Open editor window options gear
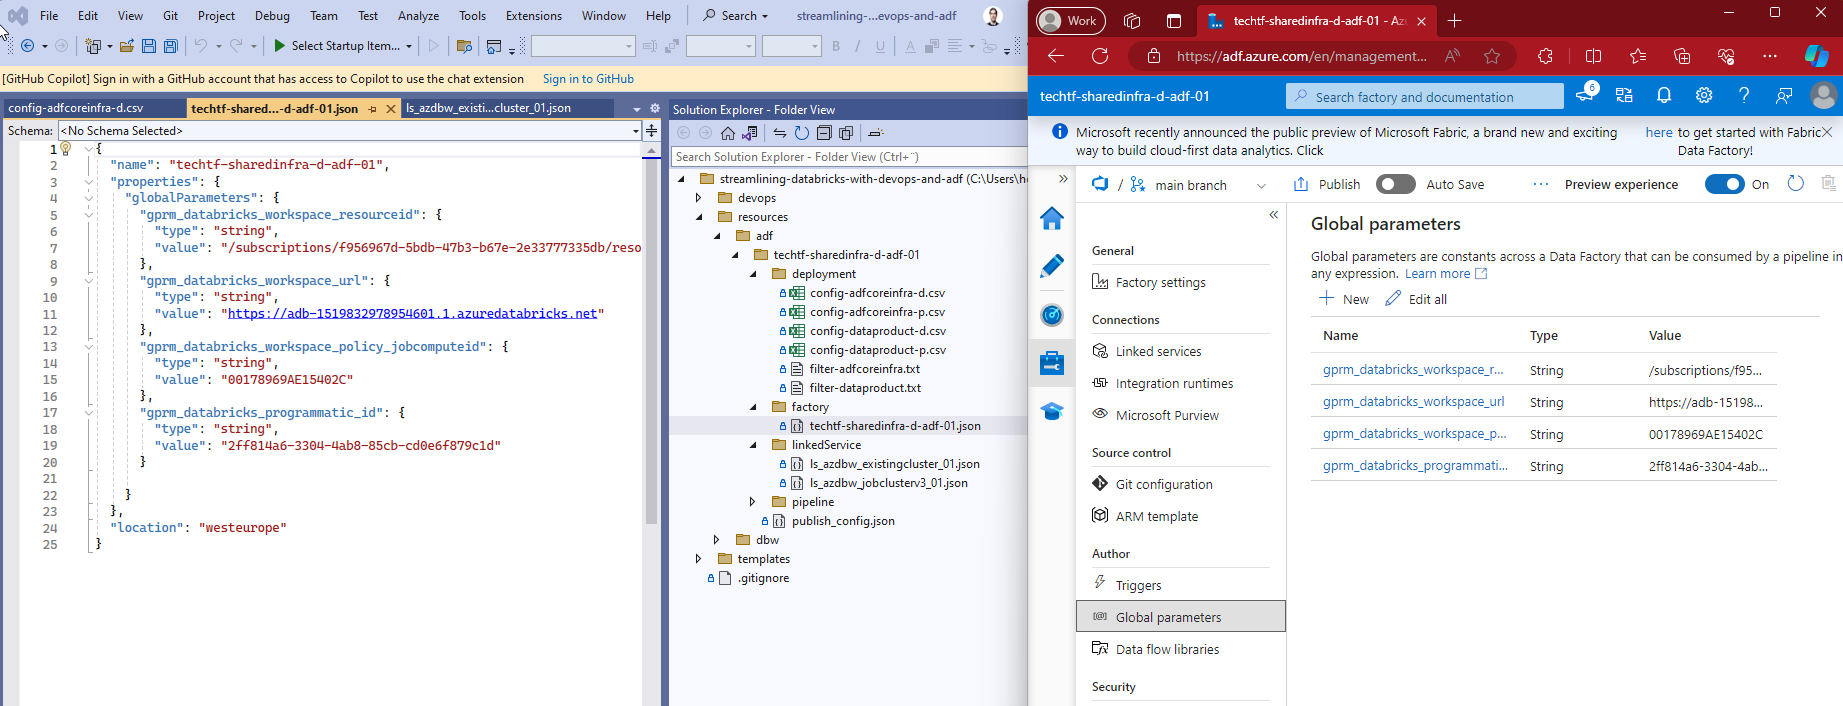The height and width of the screenshot is (706, 1843). pyautogui.click(x=655, y=108)
